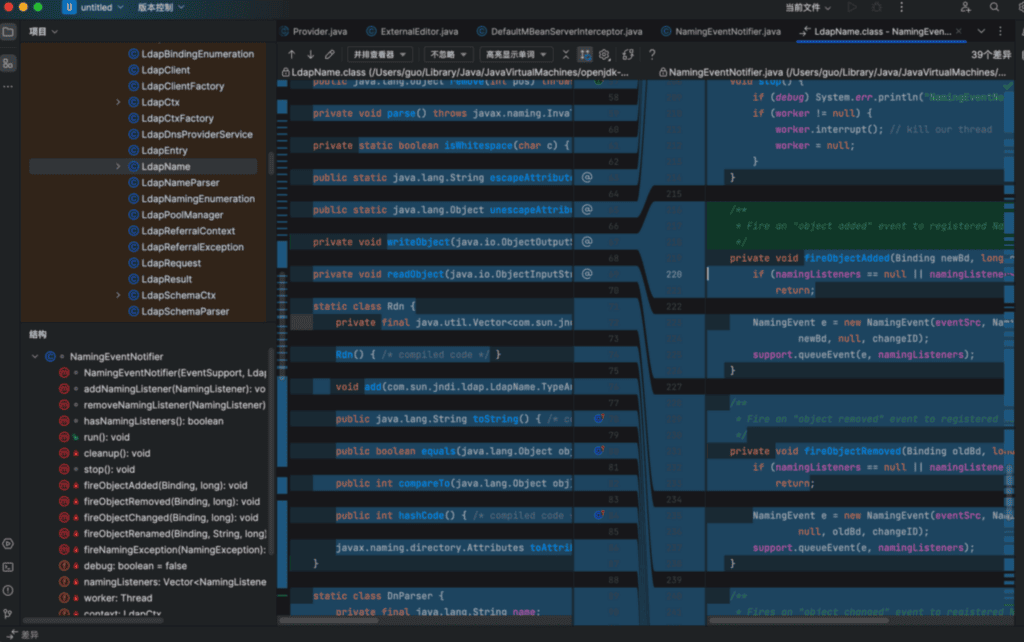Viewport: 1024px width, 642px height.
Task: Switch to the Provider.java tab
Action: (317, 32)
